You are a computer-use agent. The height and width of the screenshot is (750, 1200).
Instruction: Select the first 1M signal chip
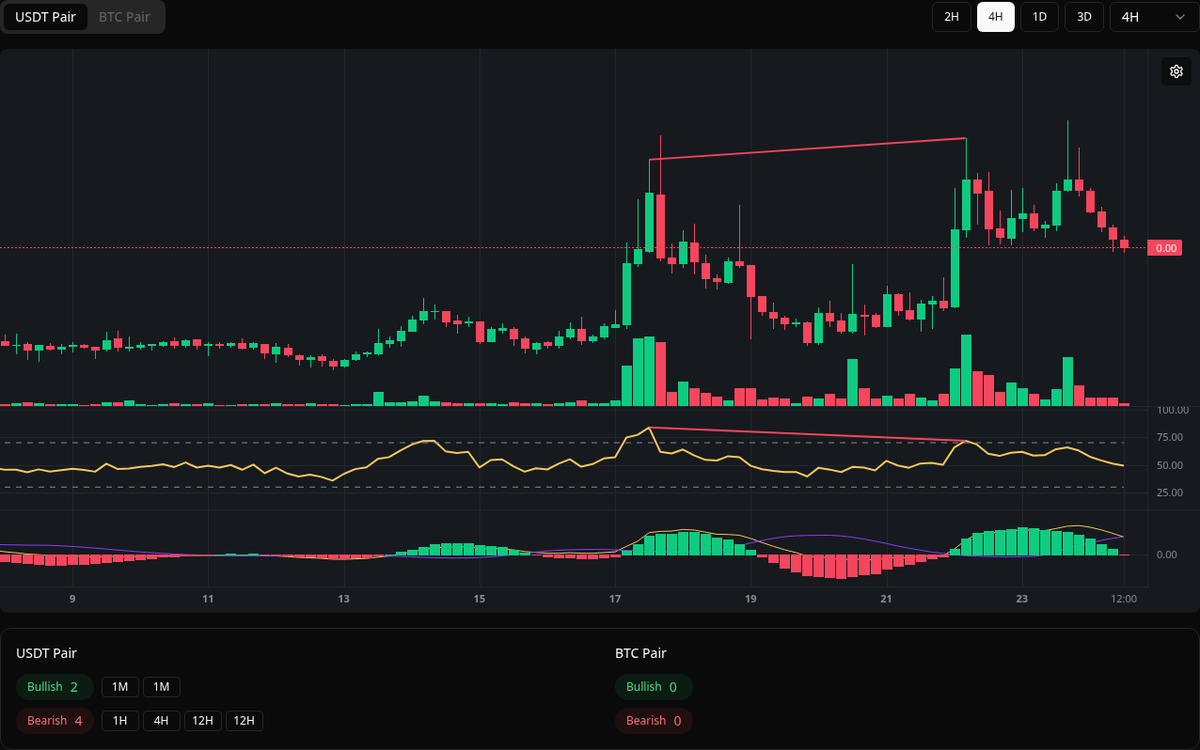tap(119, 687)
